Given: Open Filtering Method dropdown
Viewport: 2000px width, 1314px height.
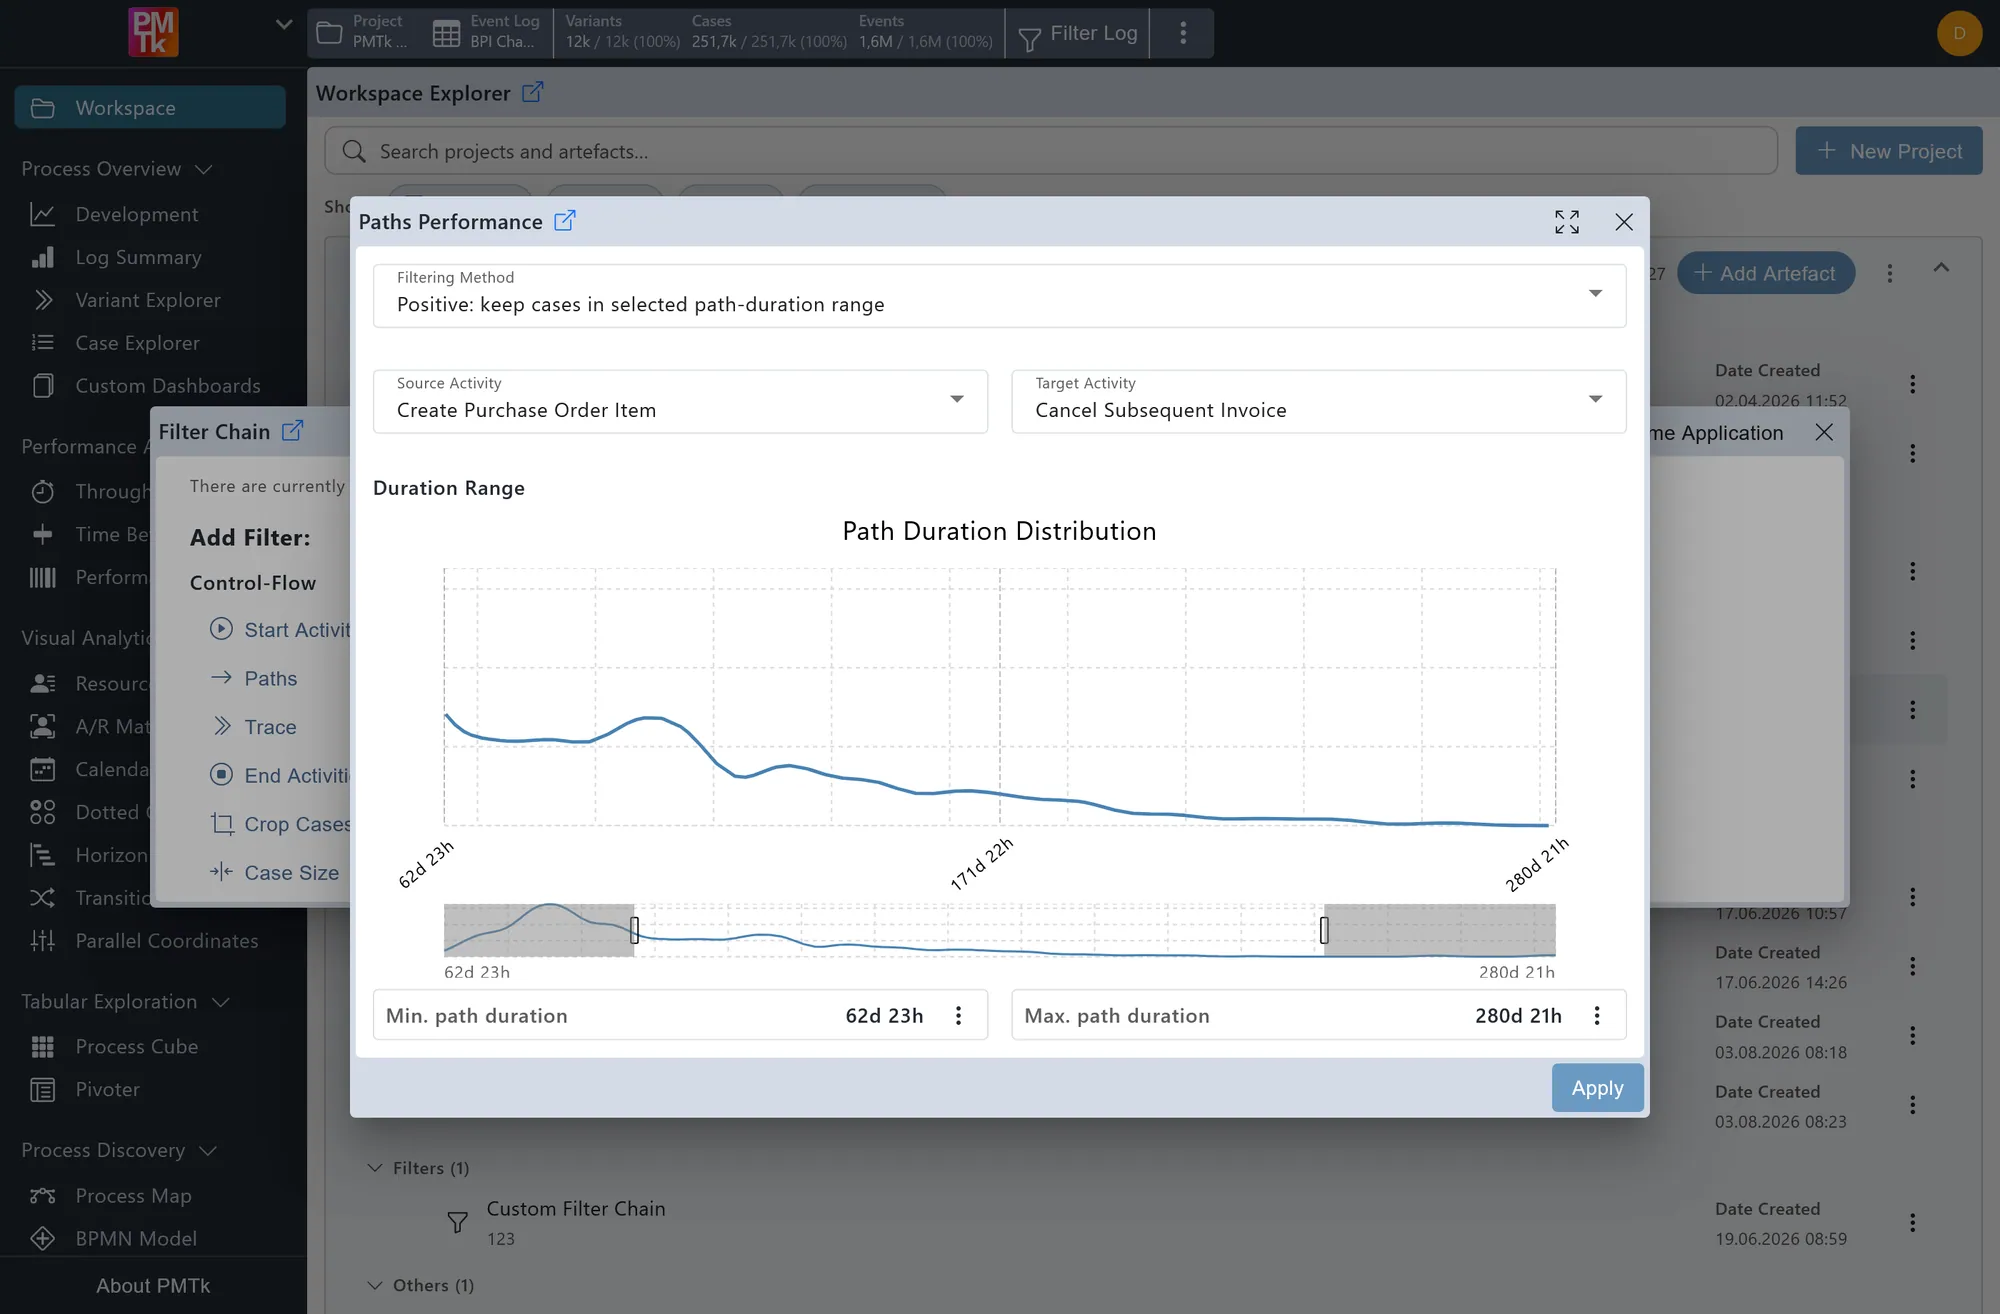Looking at the screenshot, I should 999,295.
